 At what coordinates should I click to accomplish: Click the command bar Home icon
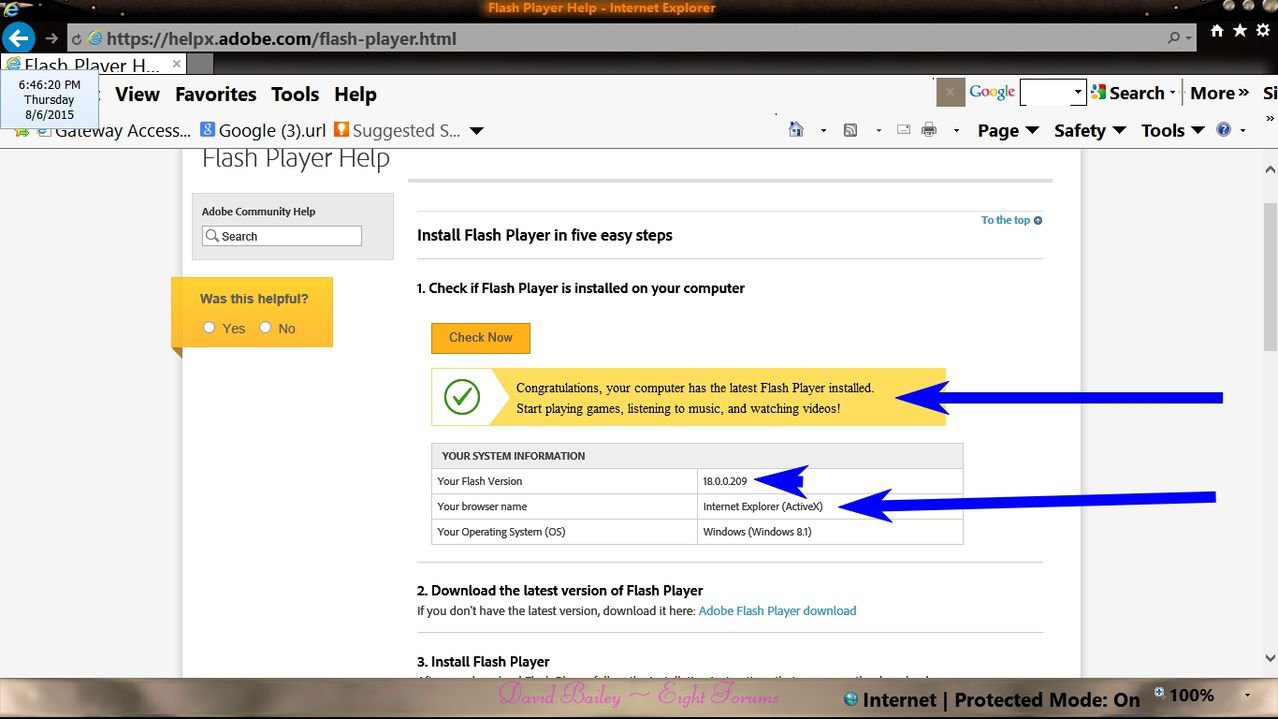pos(796,130)
